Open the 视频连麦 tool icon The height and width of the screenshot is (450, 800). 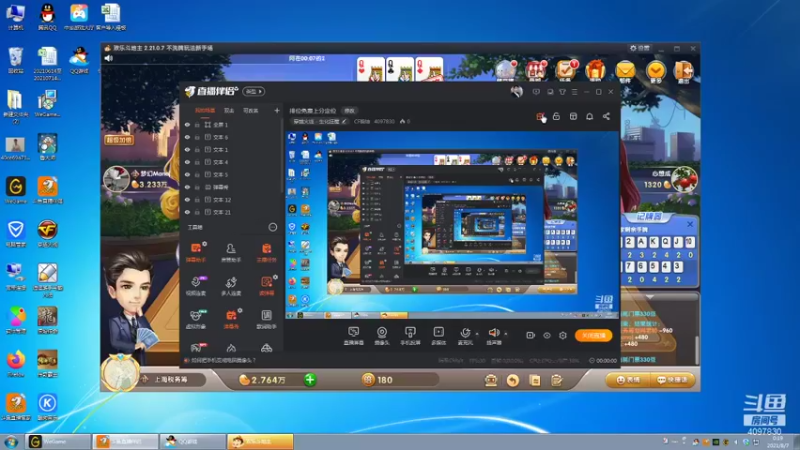[196, 286]
